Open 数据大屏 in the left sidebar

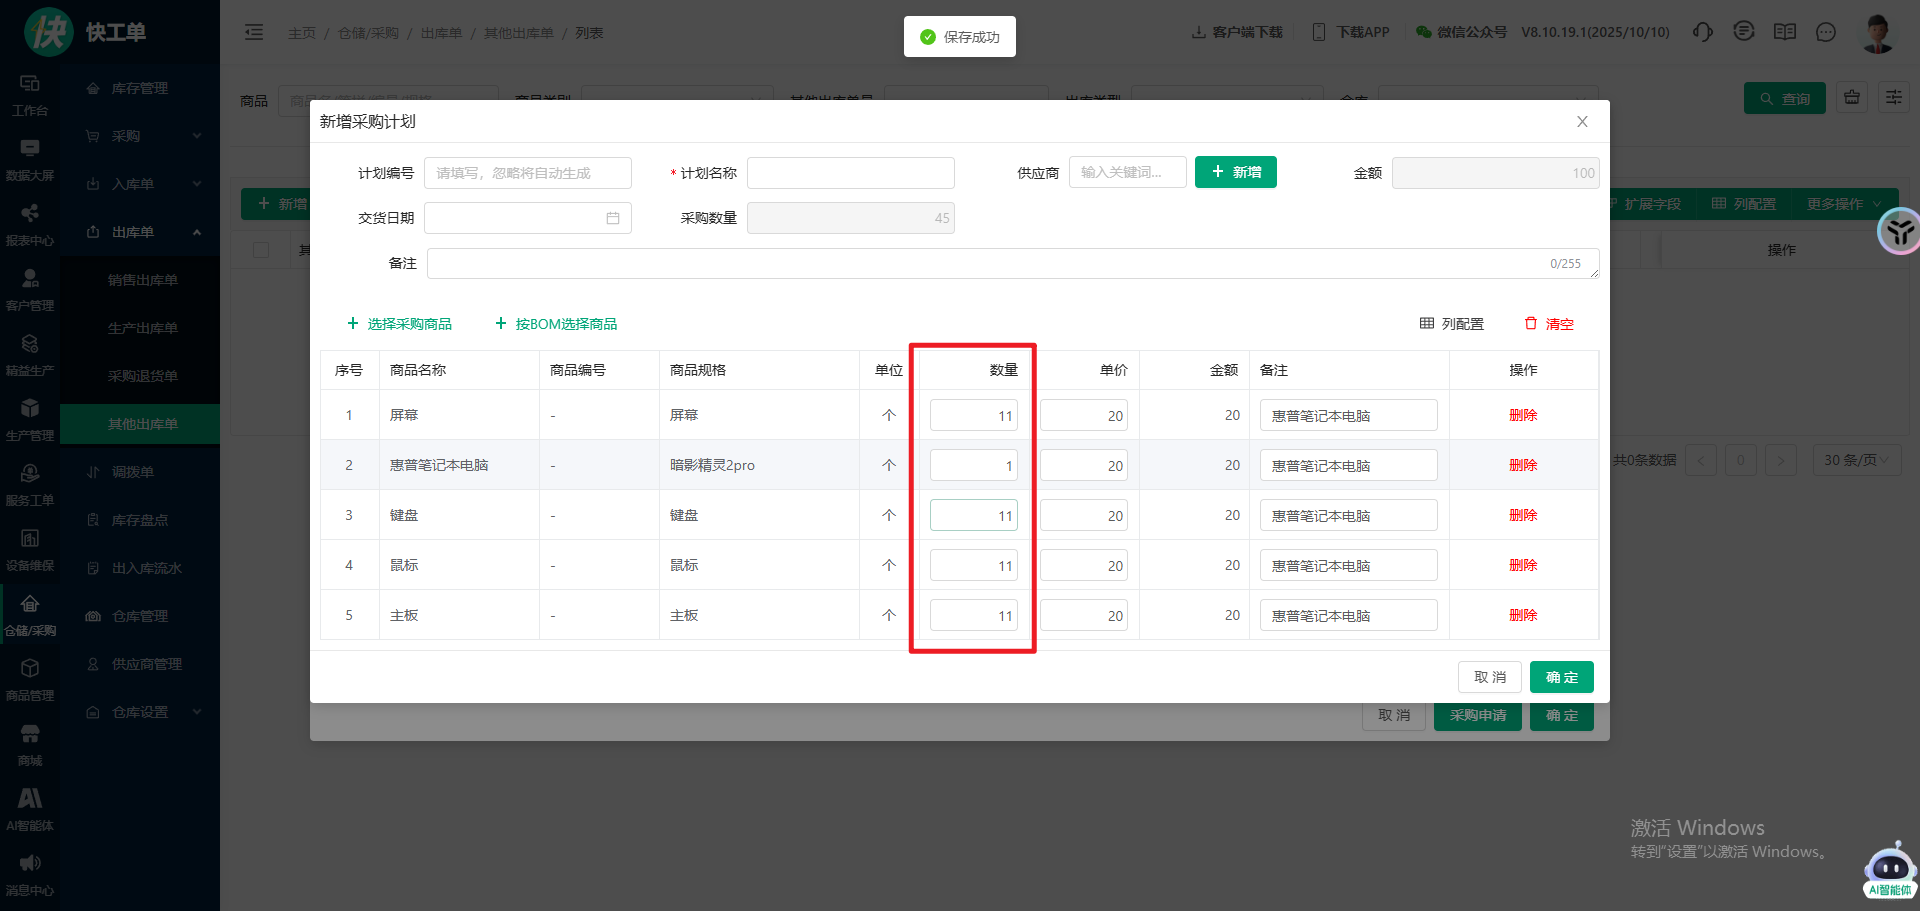pyautogui.click(x=30, y=158)
